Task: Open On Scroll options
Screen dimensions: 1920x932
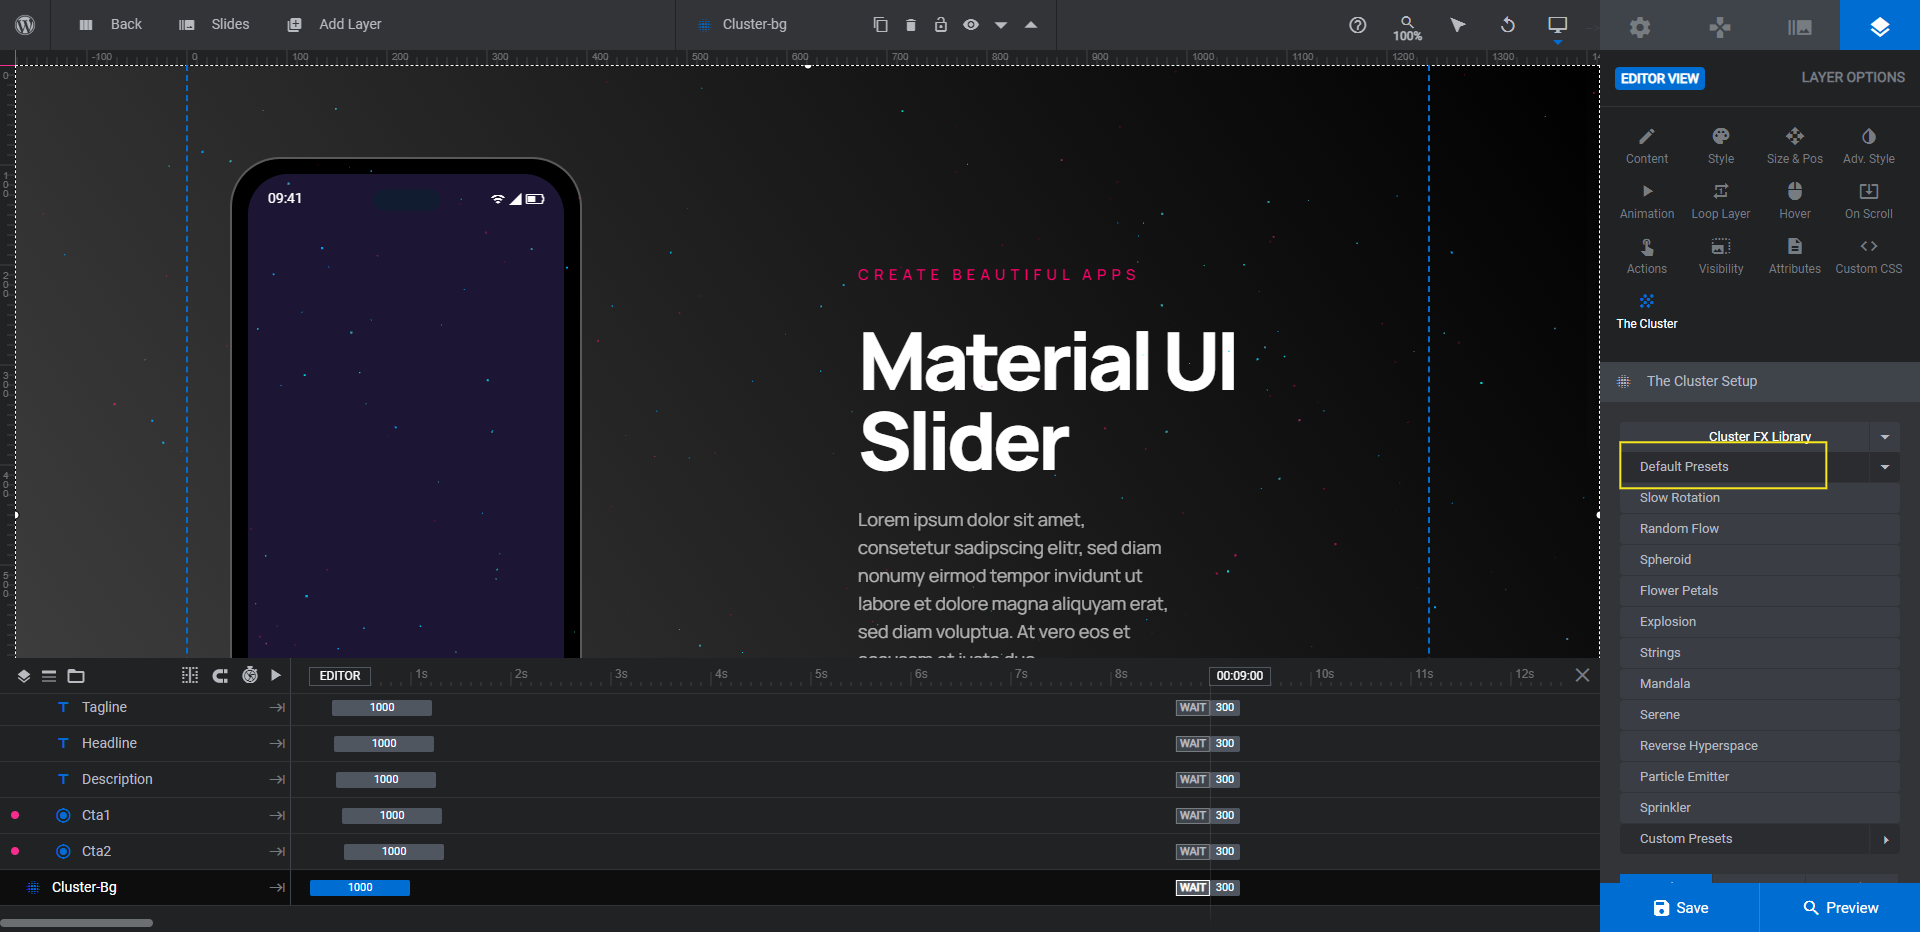Action: 1869,201
